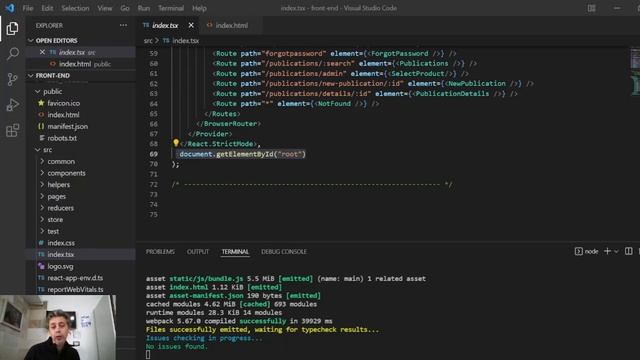This screenshot has height=360, width=640.
Task: Click the node terminal shell icon
Action: [x=578, y=251]
